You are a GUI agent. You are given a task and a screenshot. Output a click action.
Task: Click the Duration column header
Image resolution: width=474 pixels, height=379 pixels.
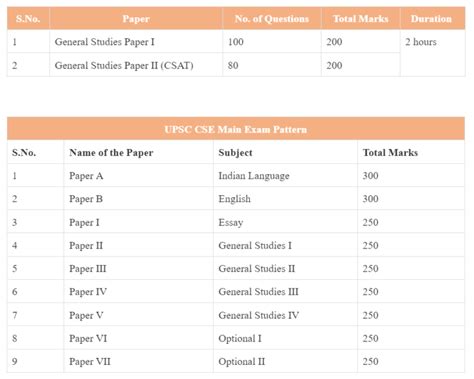click(433, 19)
